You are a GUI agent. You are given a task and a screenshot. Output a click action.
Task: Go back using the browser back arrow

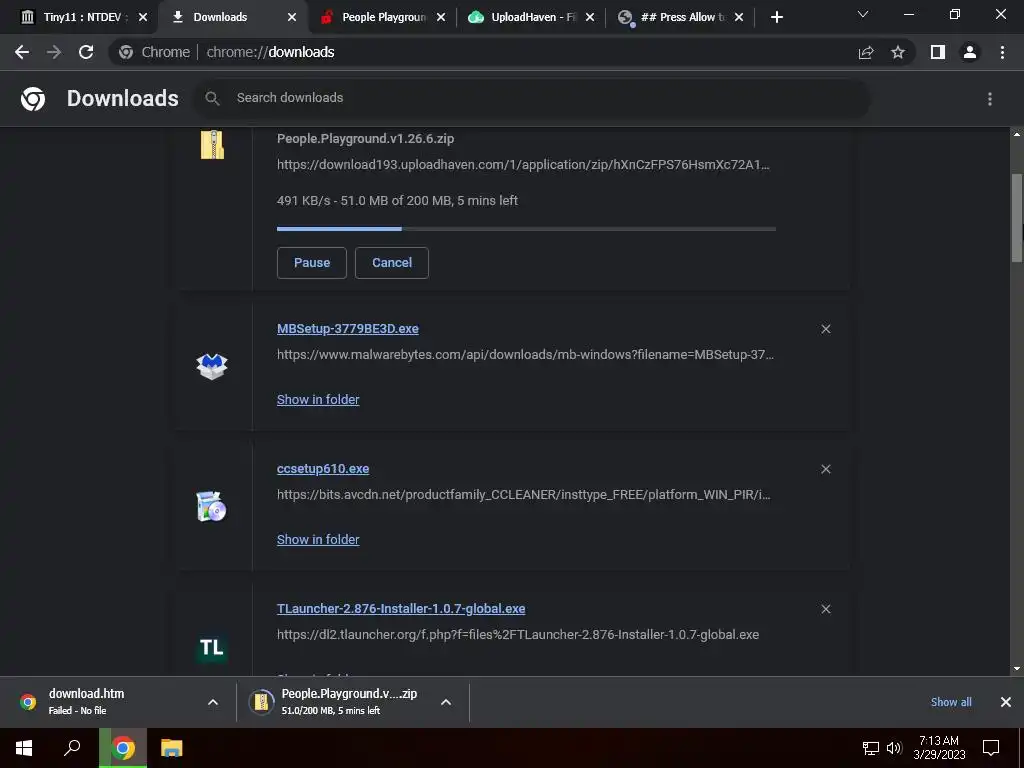(x=22, y=52)
